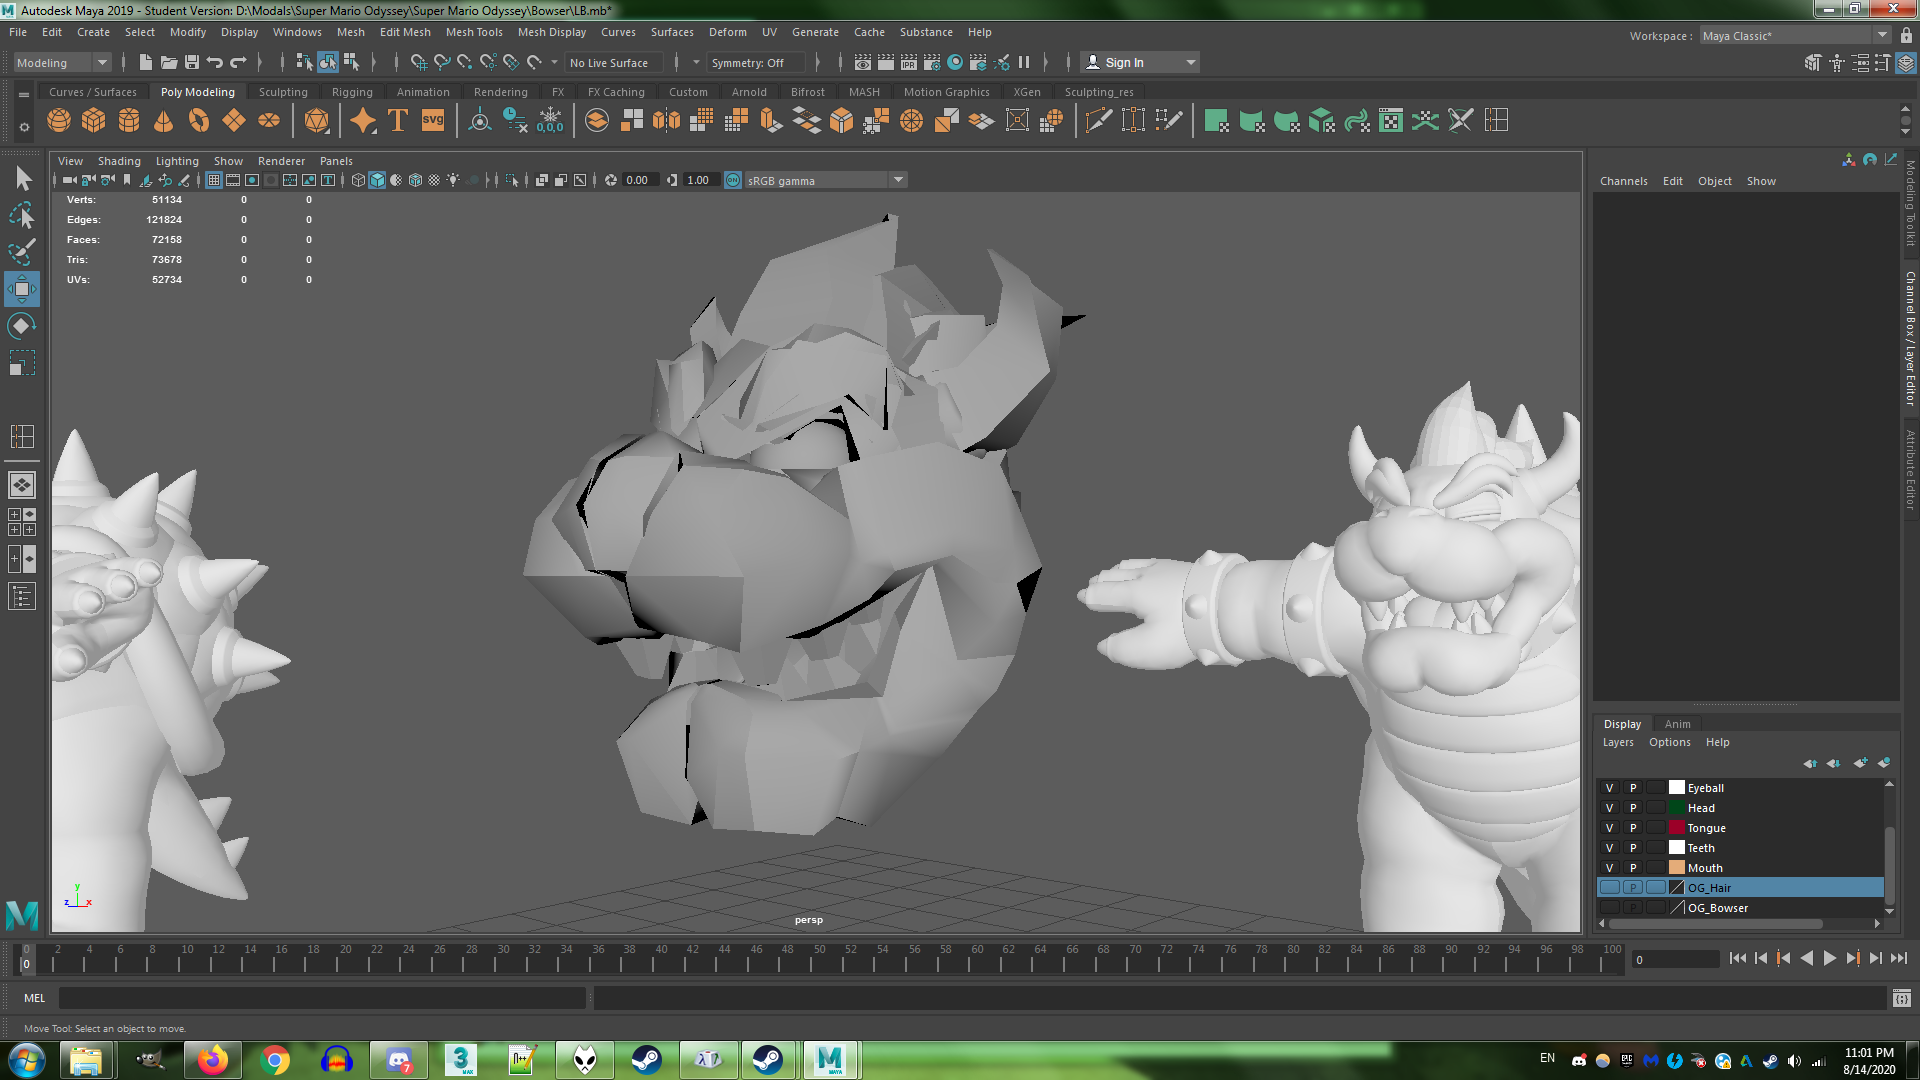Open the viewport Shading menu
The image size is (1920, 1080).
(119, 161)
